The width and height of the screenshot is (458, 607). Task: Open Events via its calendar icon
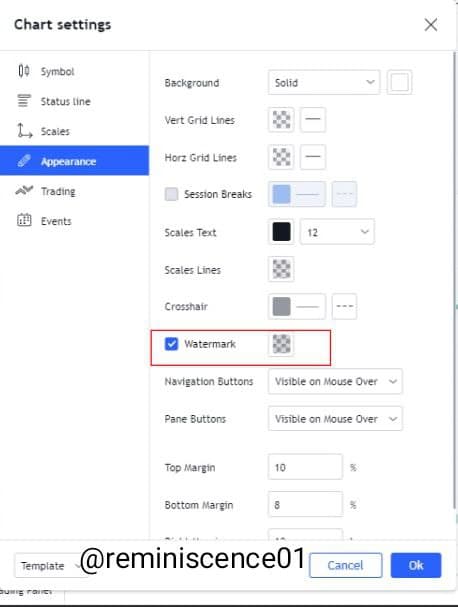pos(24,220)
